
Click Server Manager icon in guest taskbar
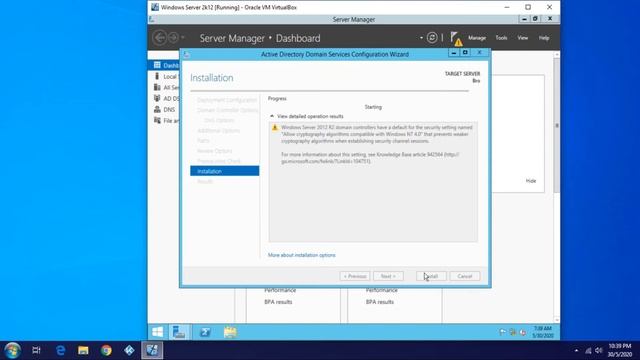tap(179, 332)
